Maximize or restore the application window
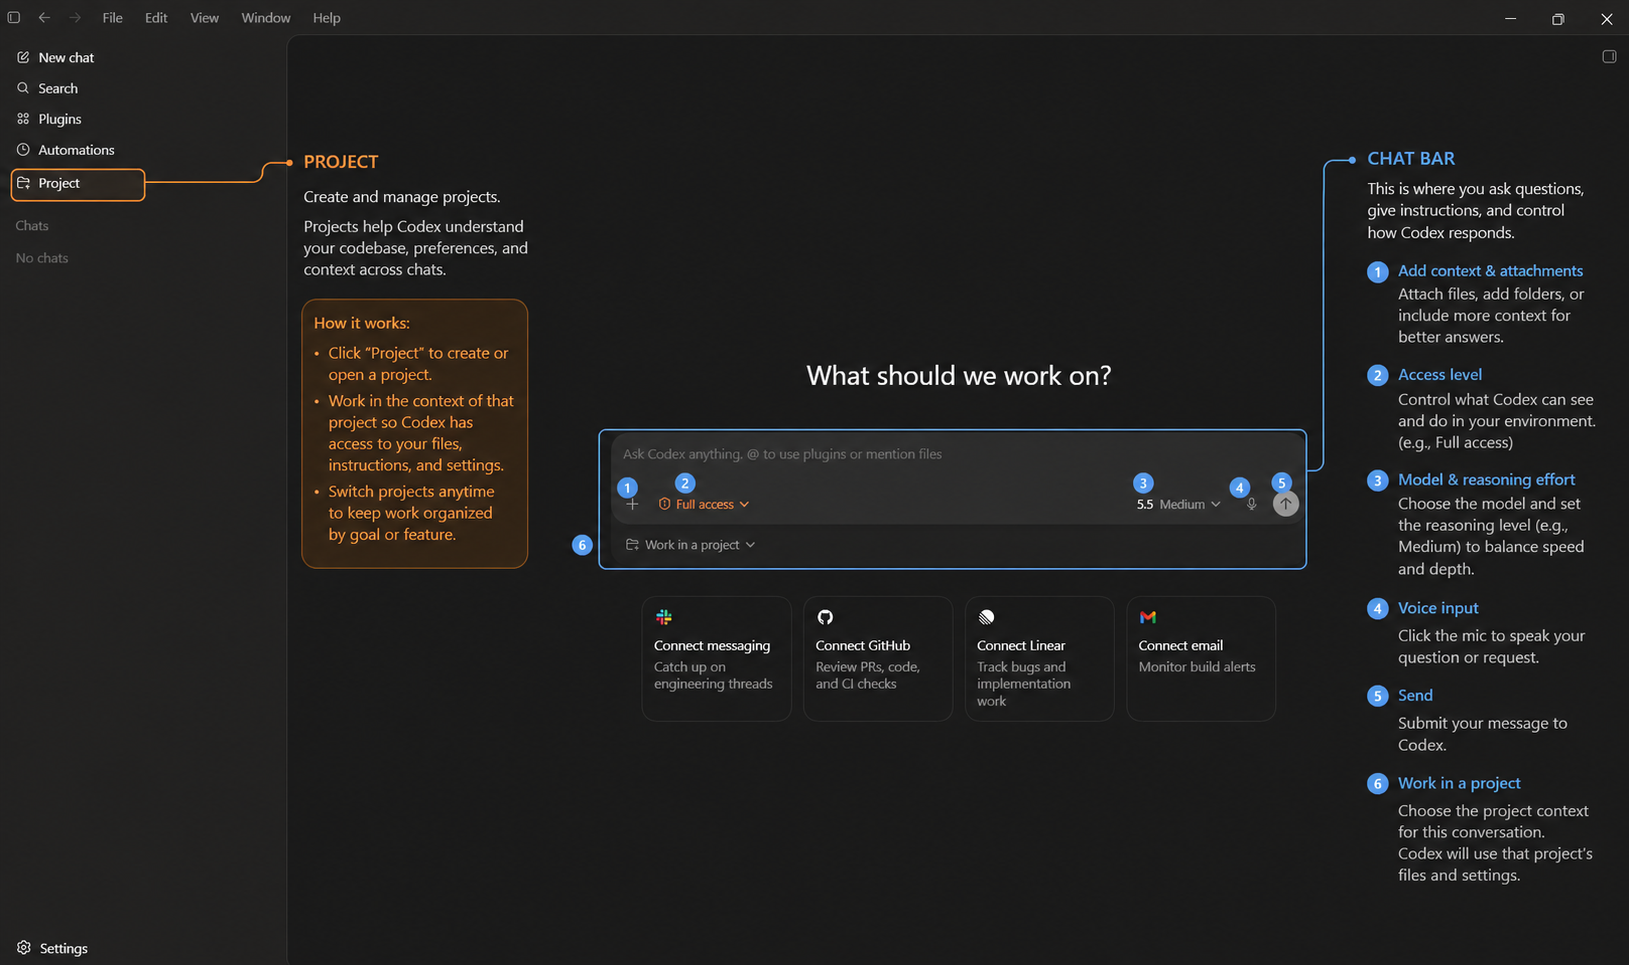This screenshot has height=965, width=1629. 1558,18
